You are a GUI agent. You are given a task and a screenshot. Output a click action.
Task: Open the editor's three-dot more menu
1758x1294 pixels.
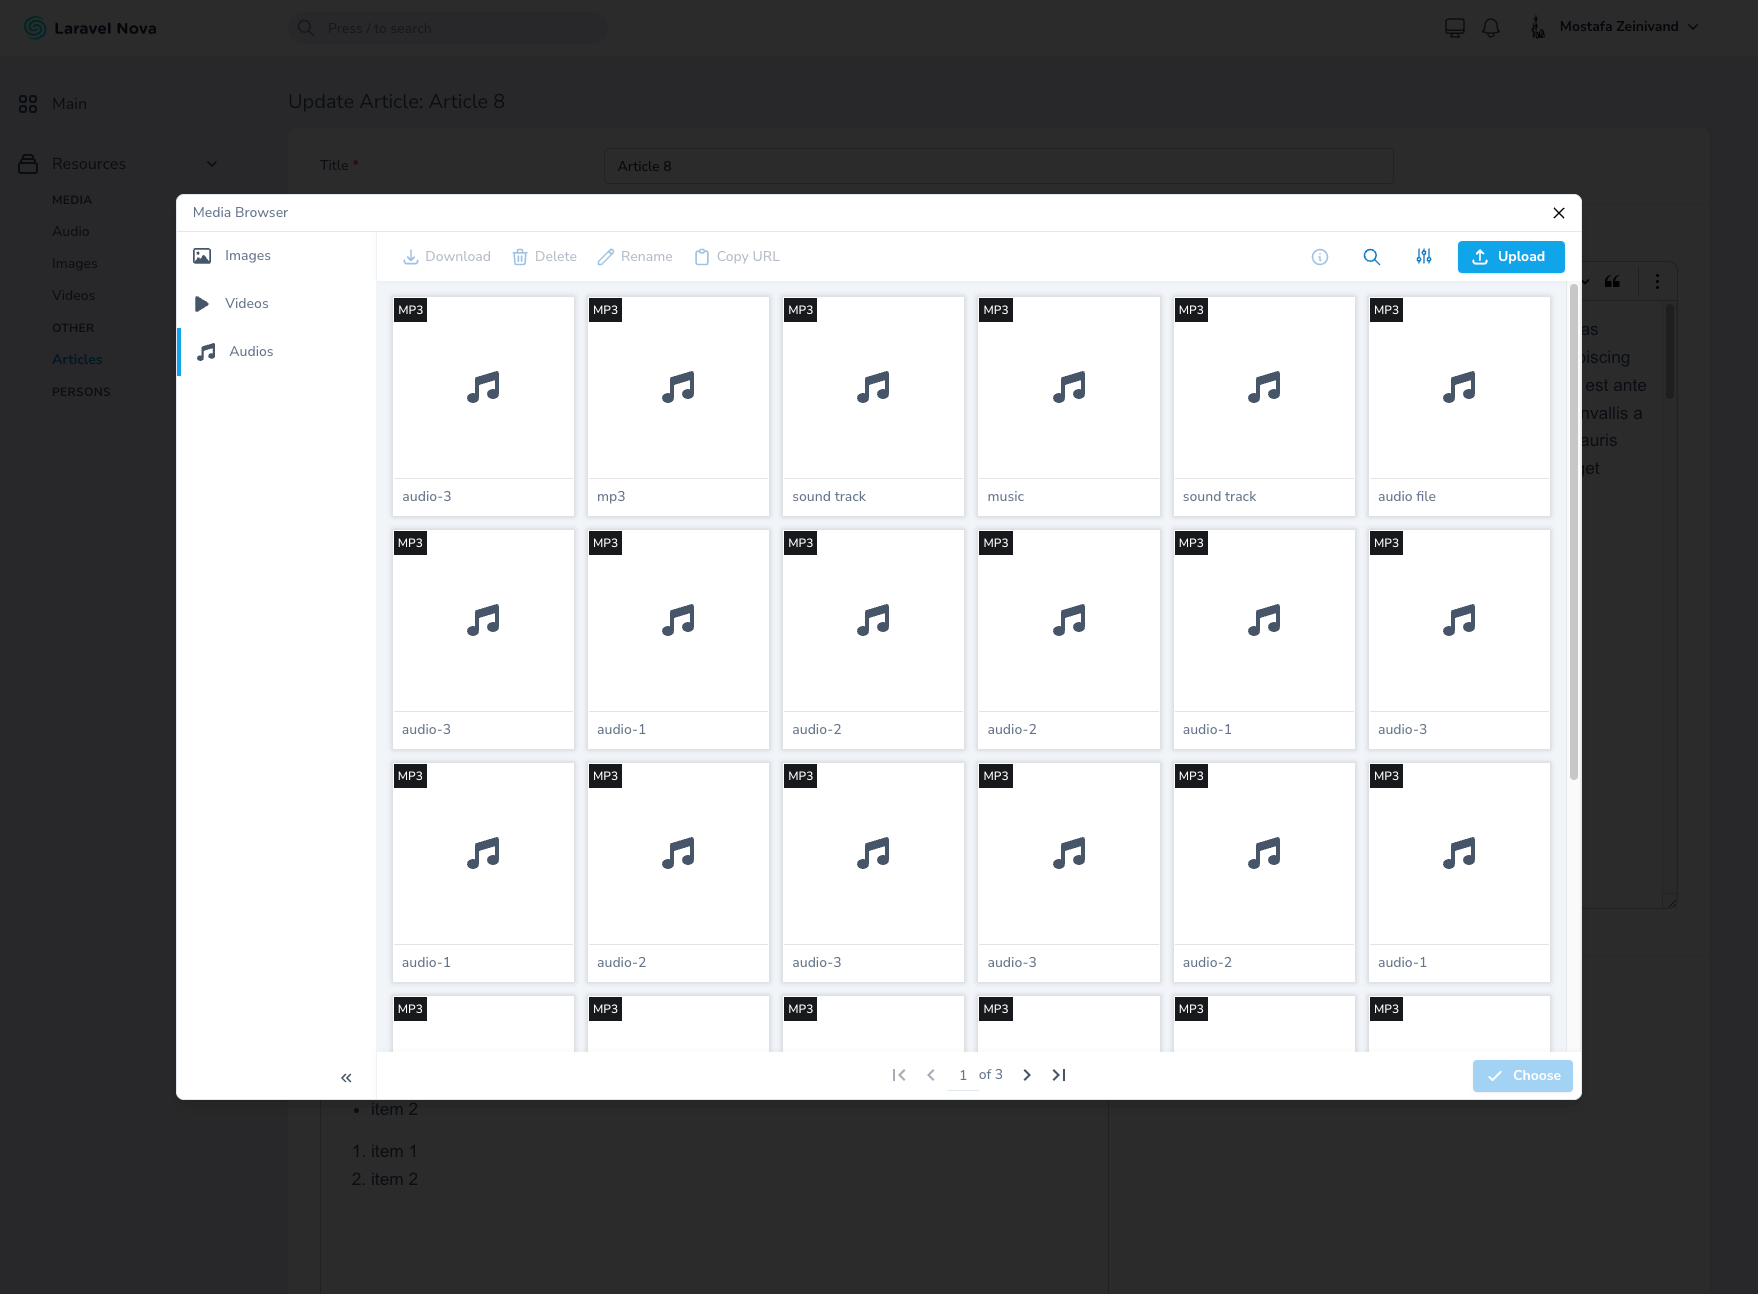coord(1657,282)
